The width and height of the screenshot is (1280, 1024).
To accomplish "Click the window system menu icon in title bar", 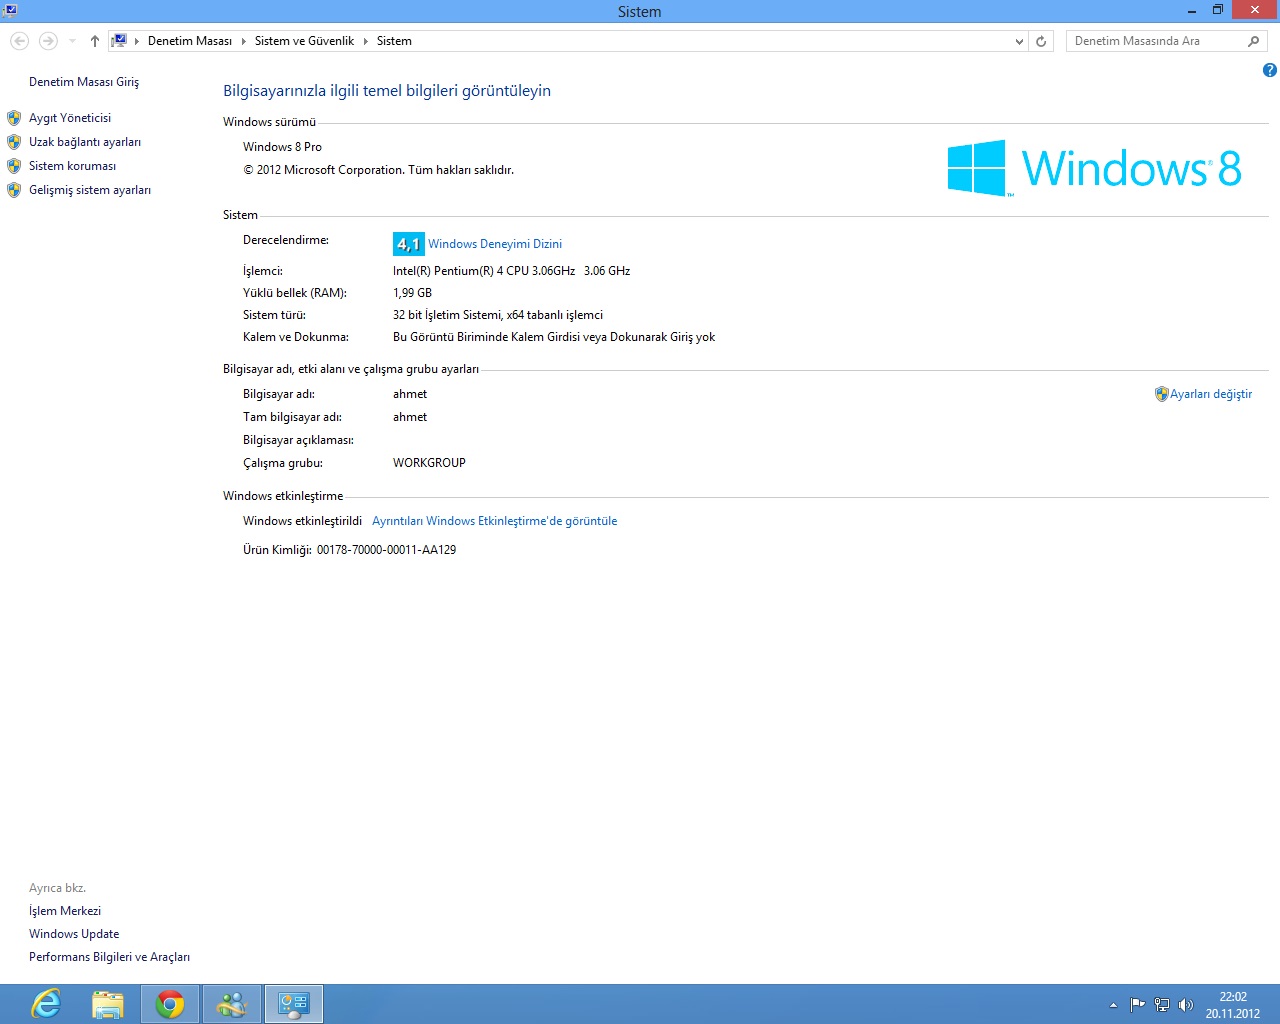I will pyautogui.click(x=10, y=11).
